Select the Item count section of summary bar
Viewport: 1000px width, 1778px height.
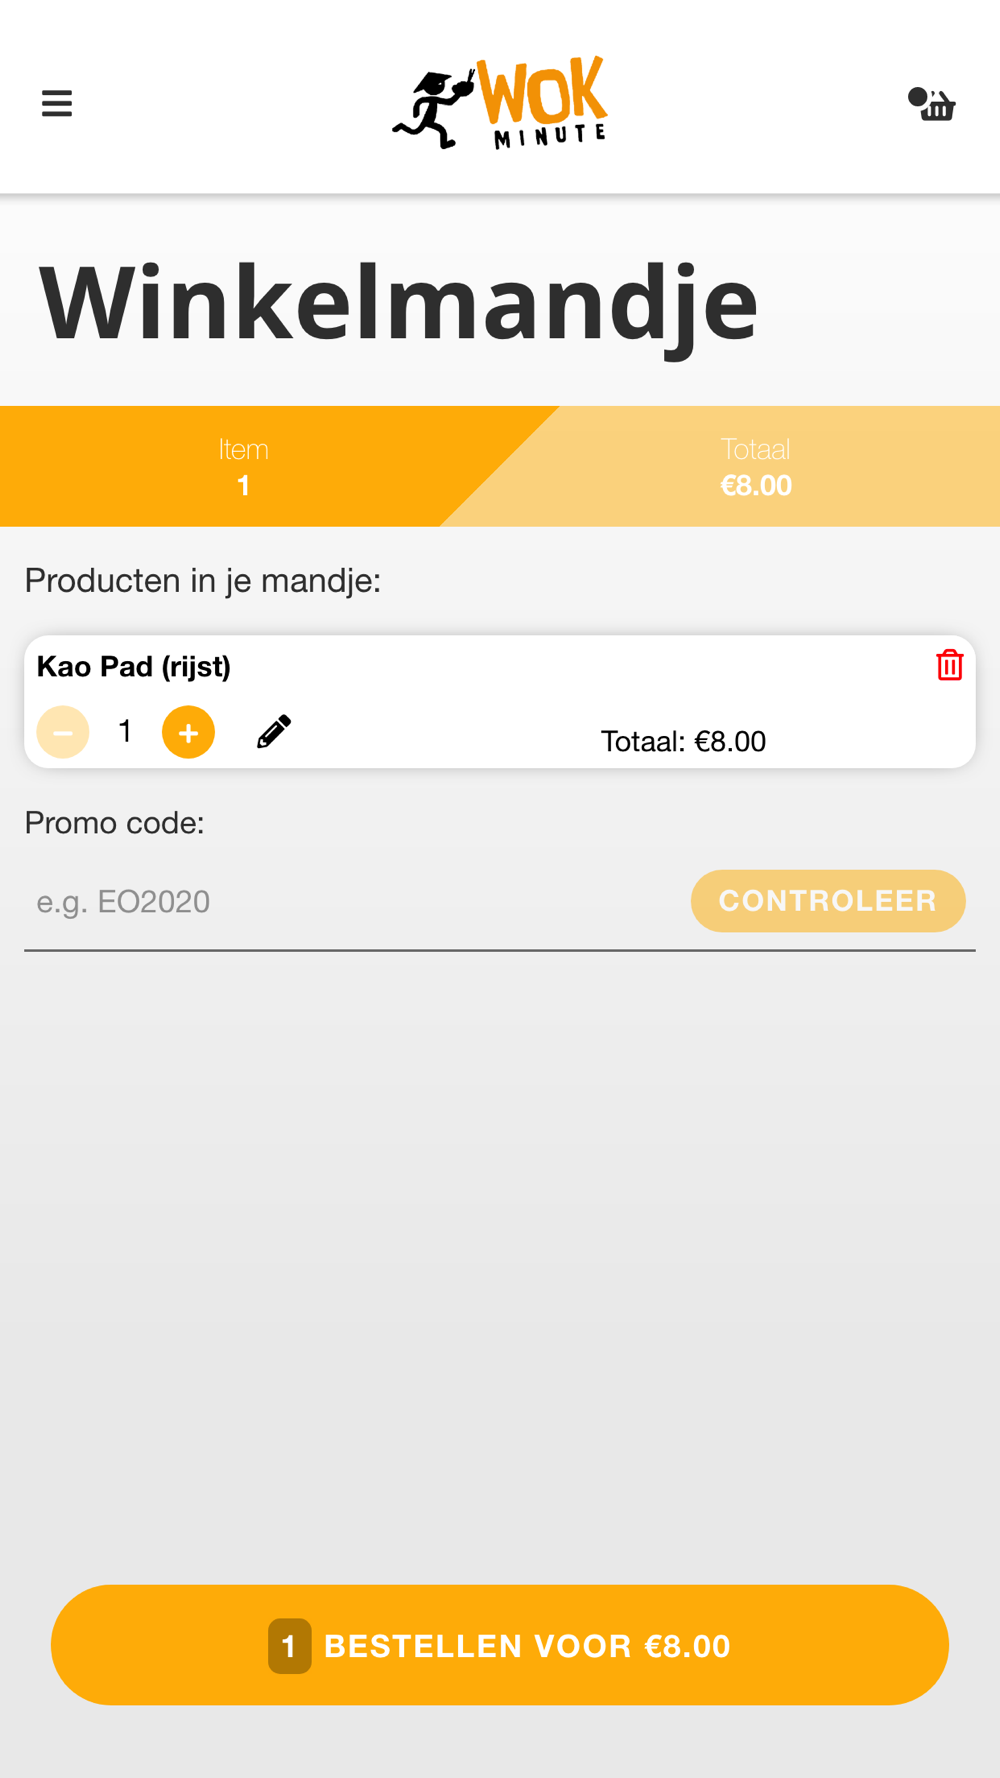(243, 467)
